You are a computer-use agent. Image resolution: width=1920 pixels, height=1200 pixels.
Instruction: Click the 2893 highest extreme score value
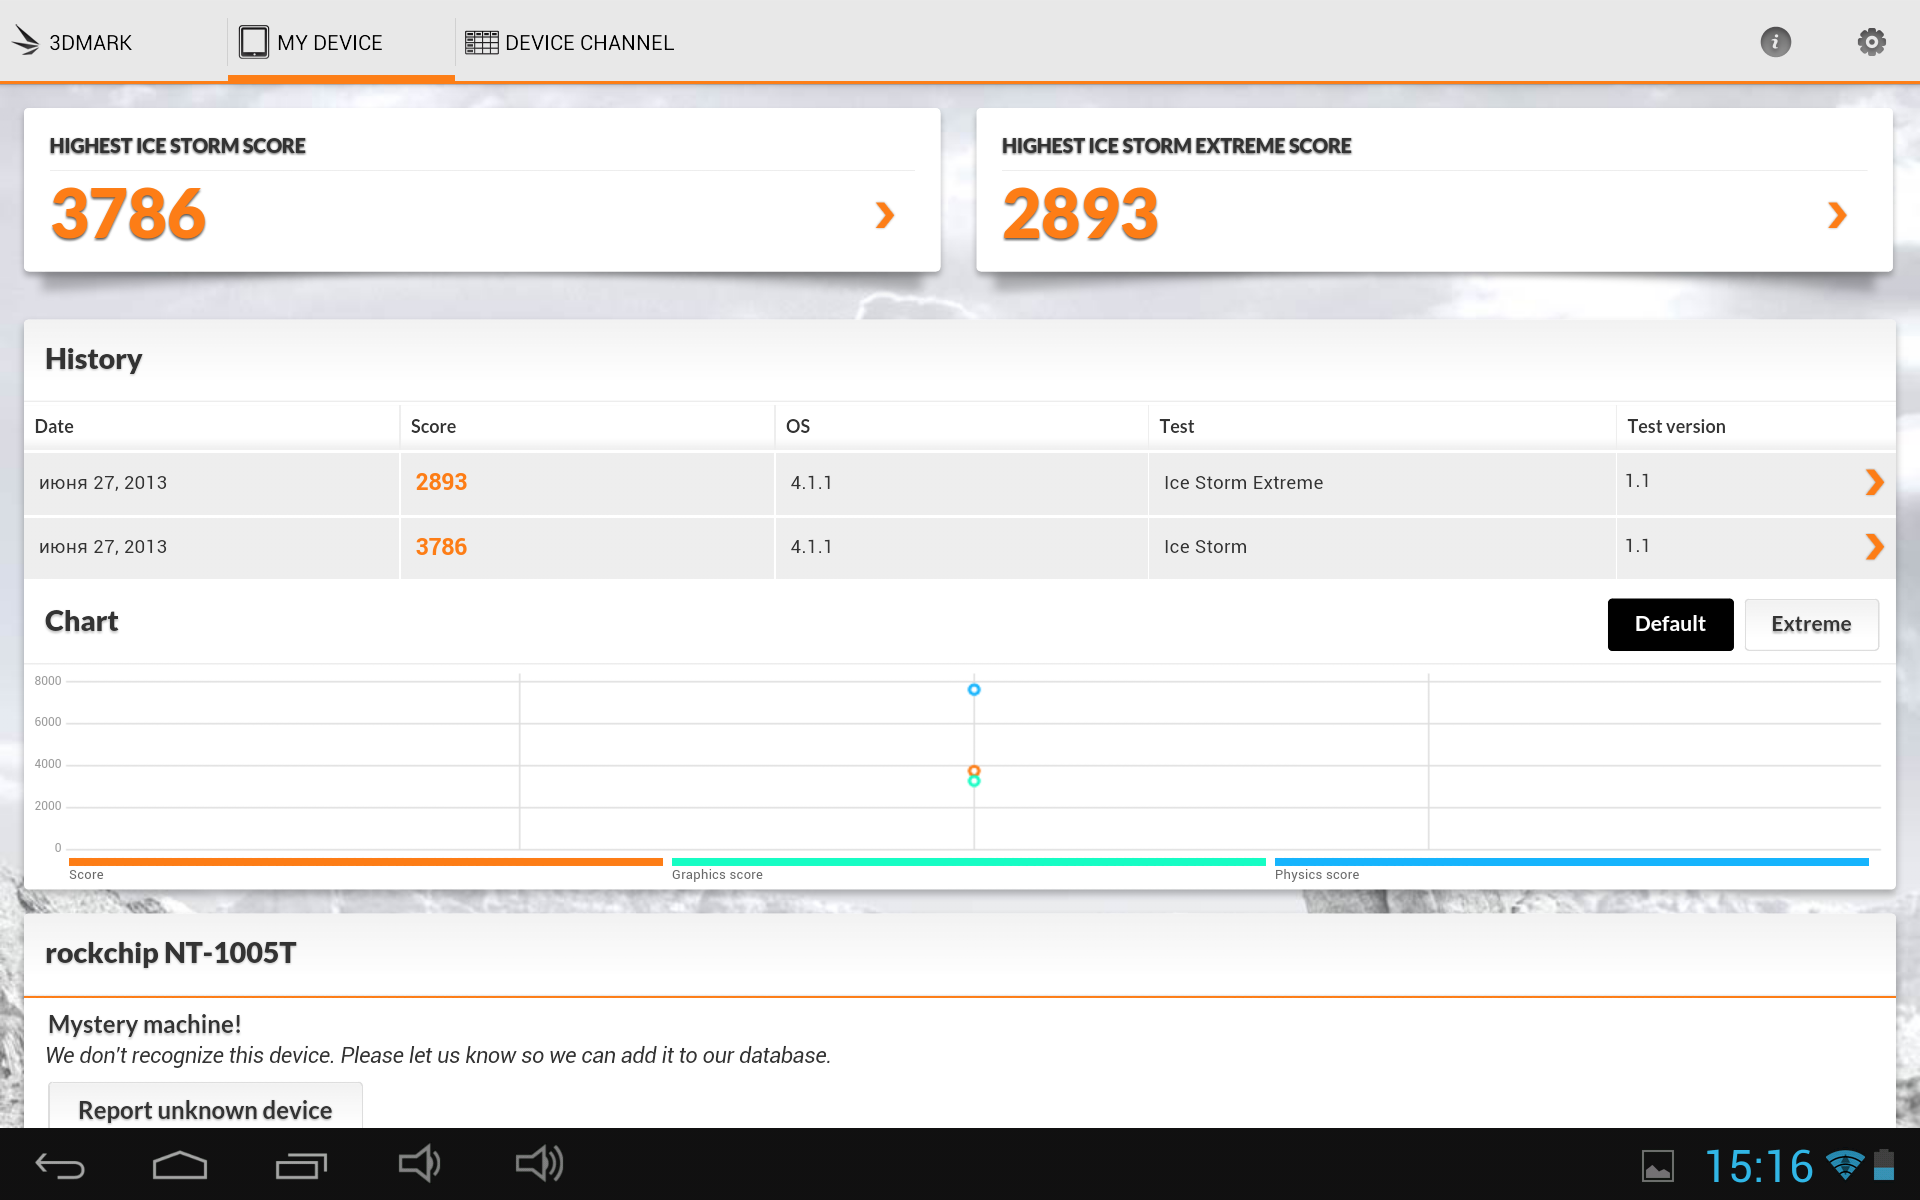[1080, 214]
